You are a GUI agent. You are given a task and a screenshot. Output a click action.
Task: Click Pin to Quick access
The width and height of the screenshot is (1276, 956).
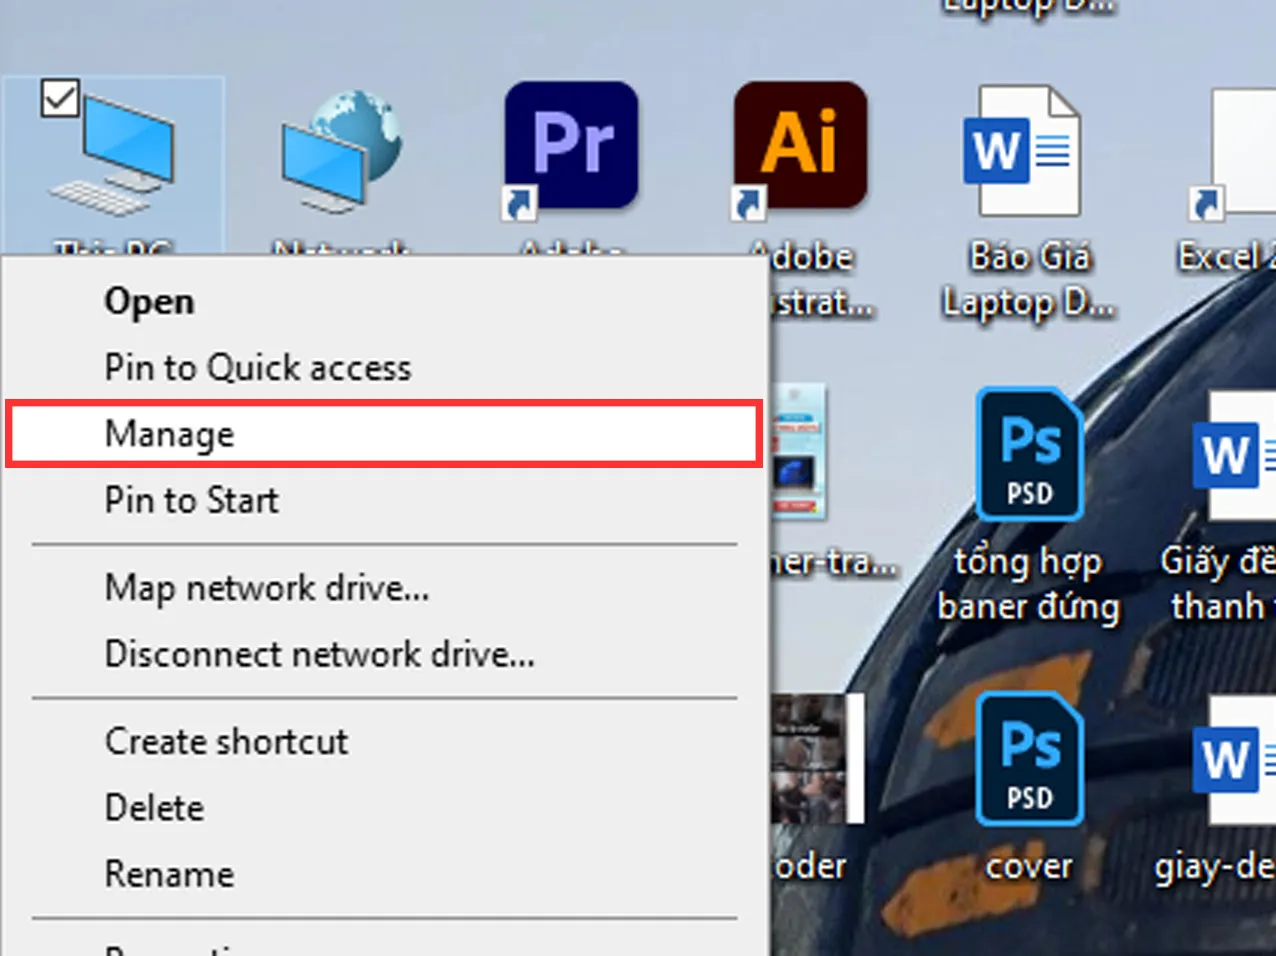257,368
